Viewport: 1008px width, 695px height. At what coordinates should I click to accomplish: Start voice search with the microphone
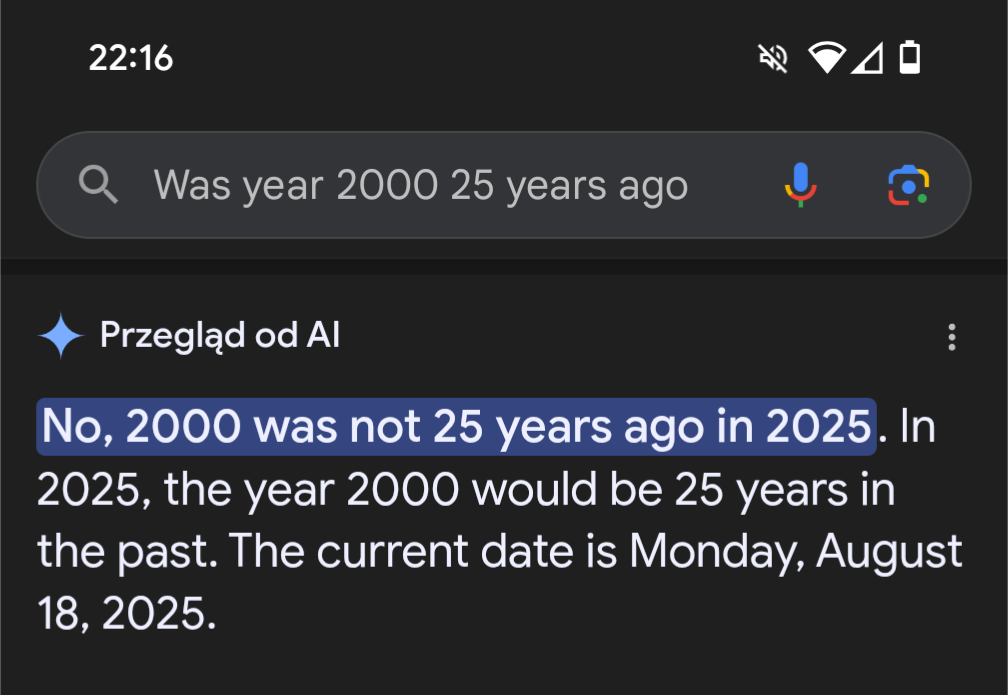800,185
